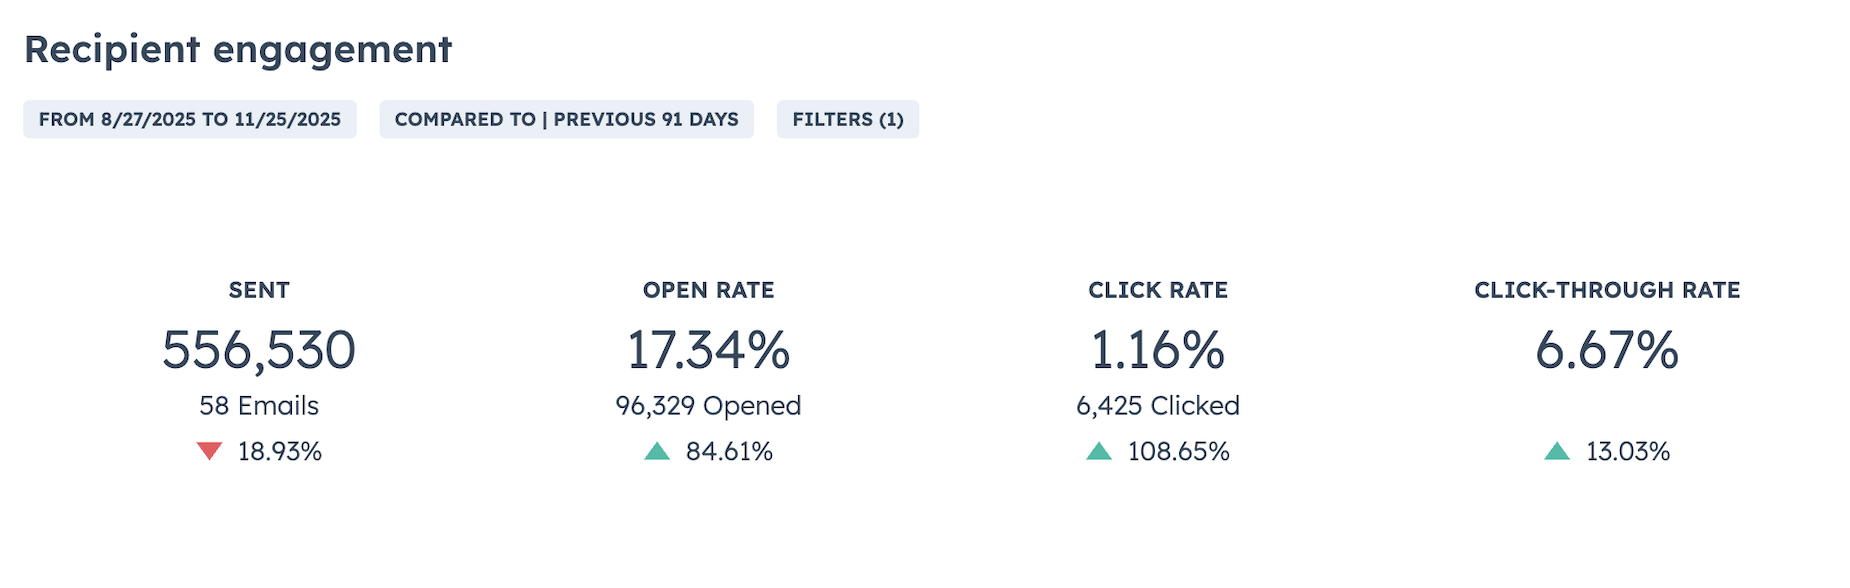Open the FROM 8/27/2025 TO 11/25/2025 date picker

(x=190, y=119)
